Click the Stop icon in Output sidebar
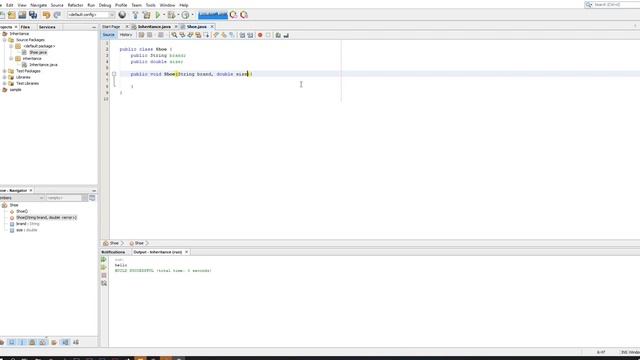This screenshot has height=360, width=640. click(x=104, y=276)
